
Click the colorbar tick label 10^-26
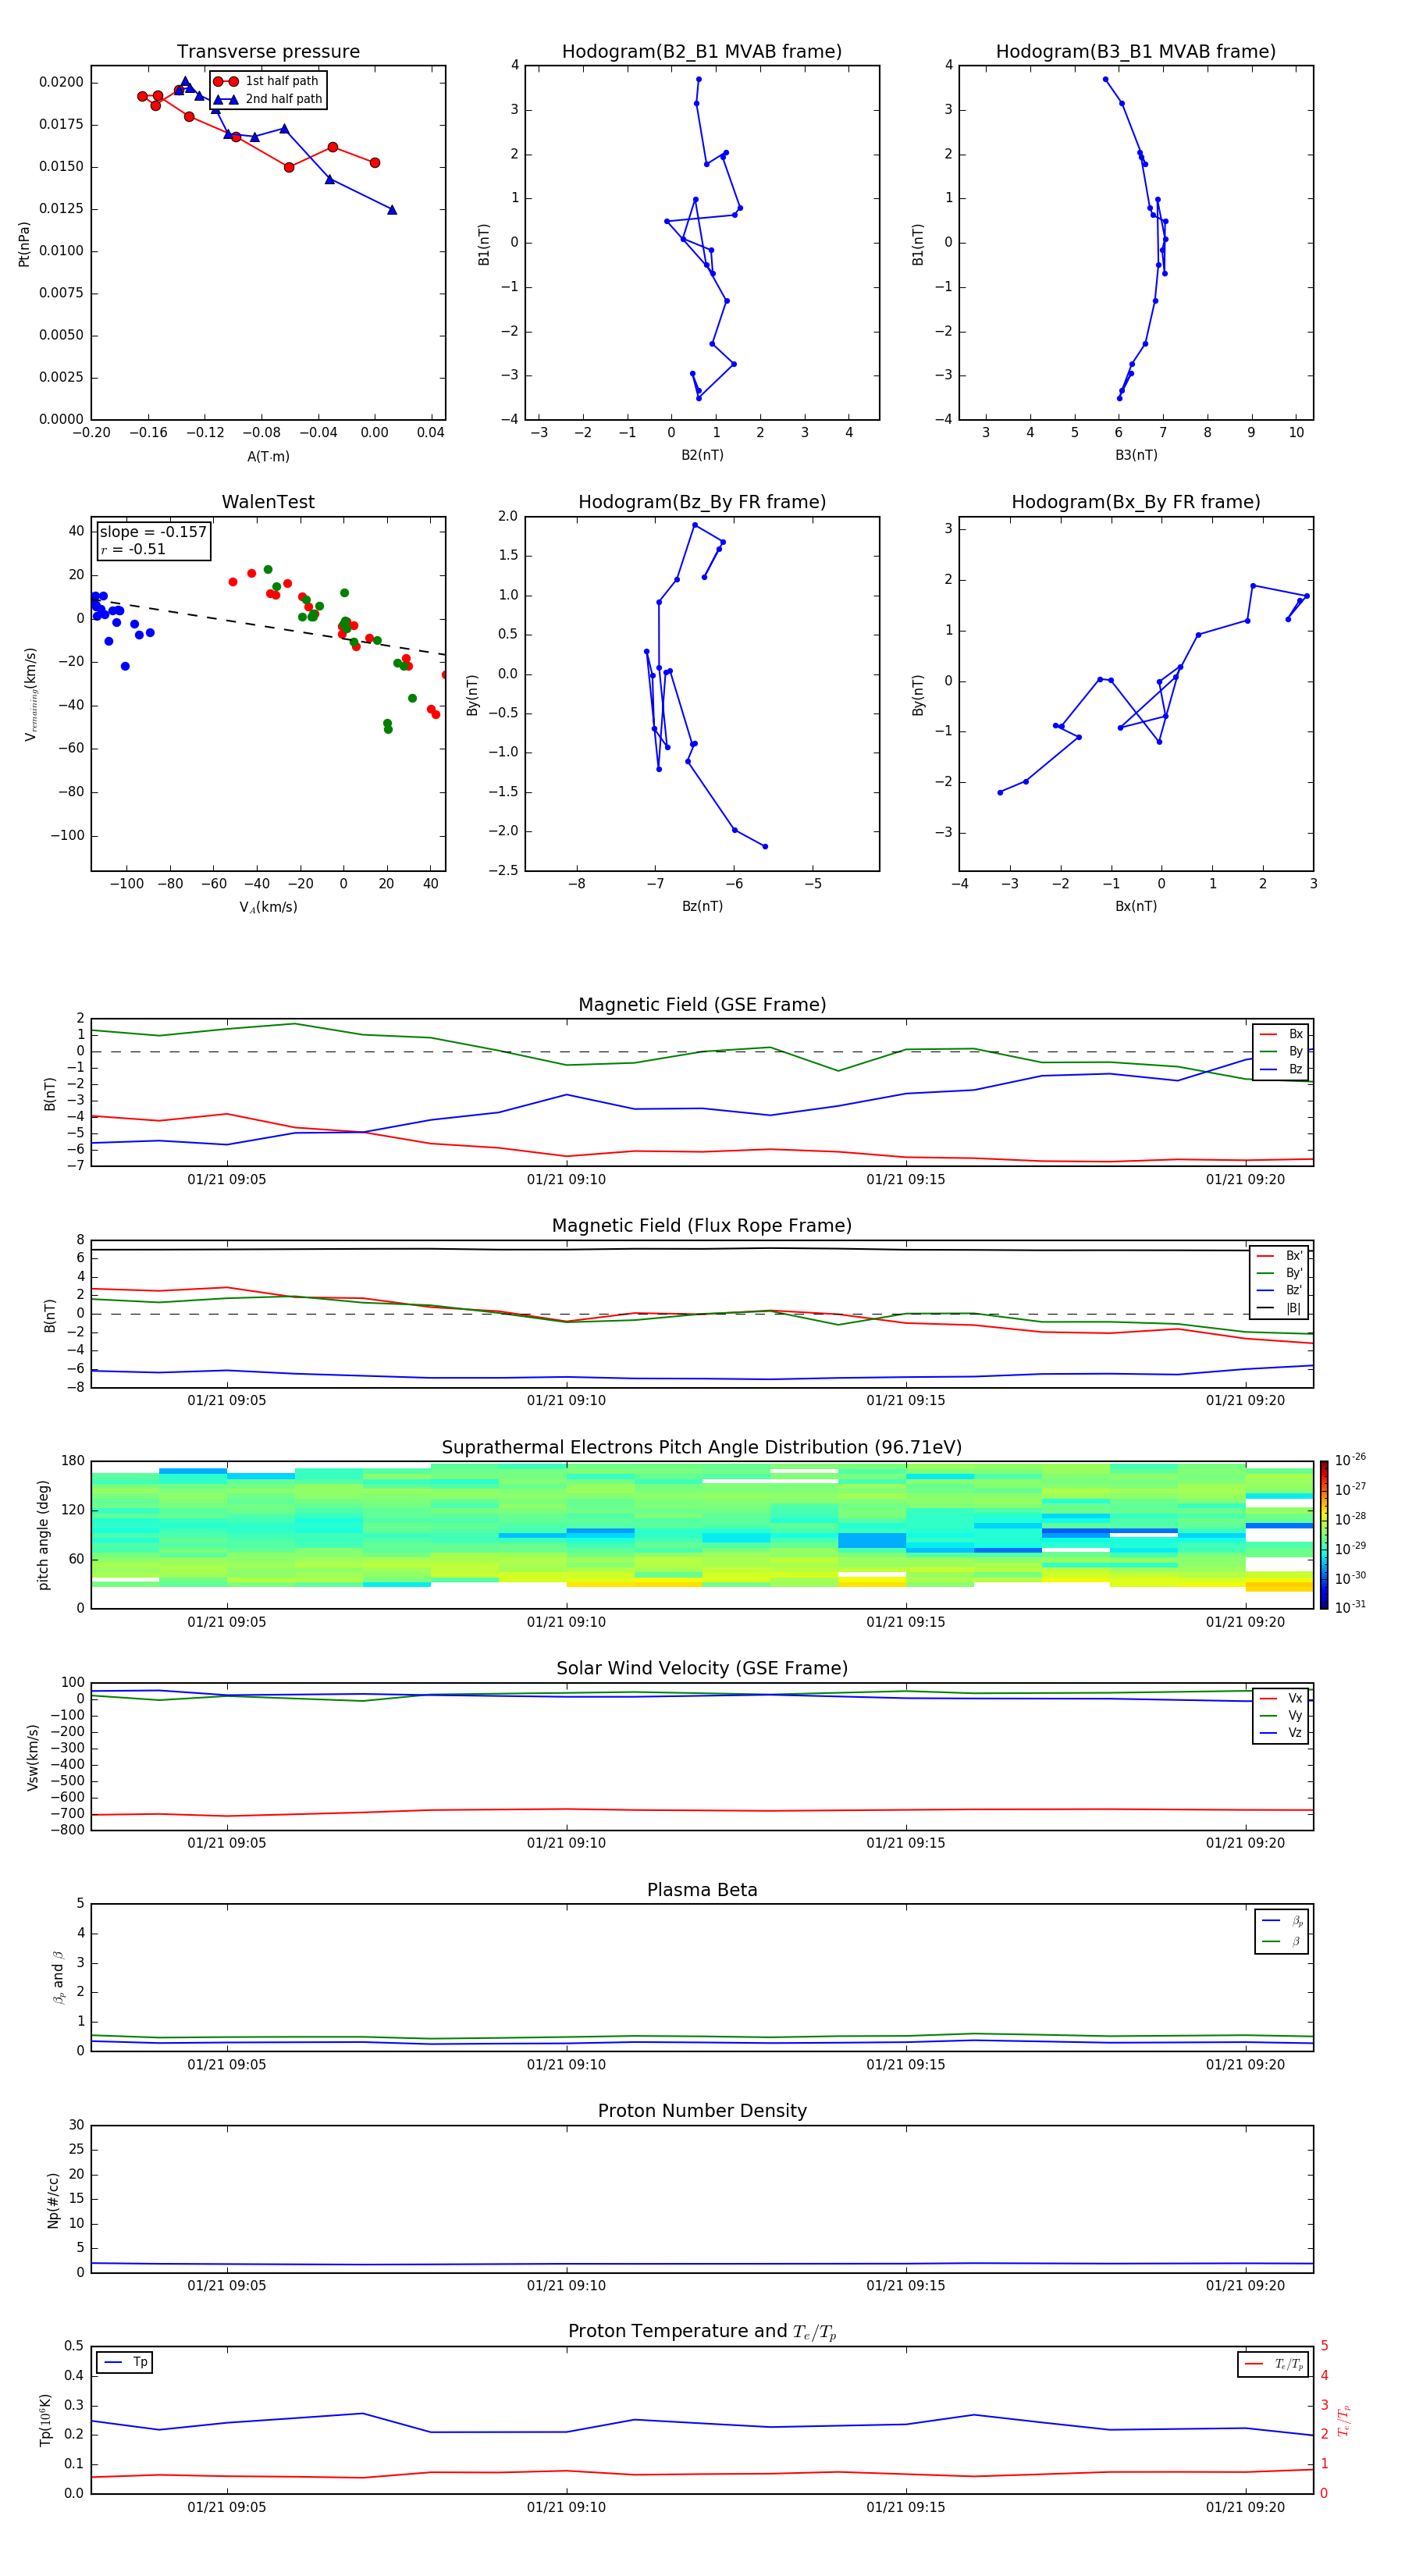coord(1350,1460)
